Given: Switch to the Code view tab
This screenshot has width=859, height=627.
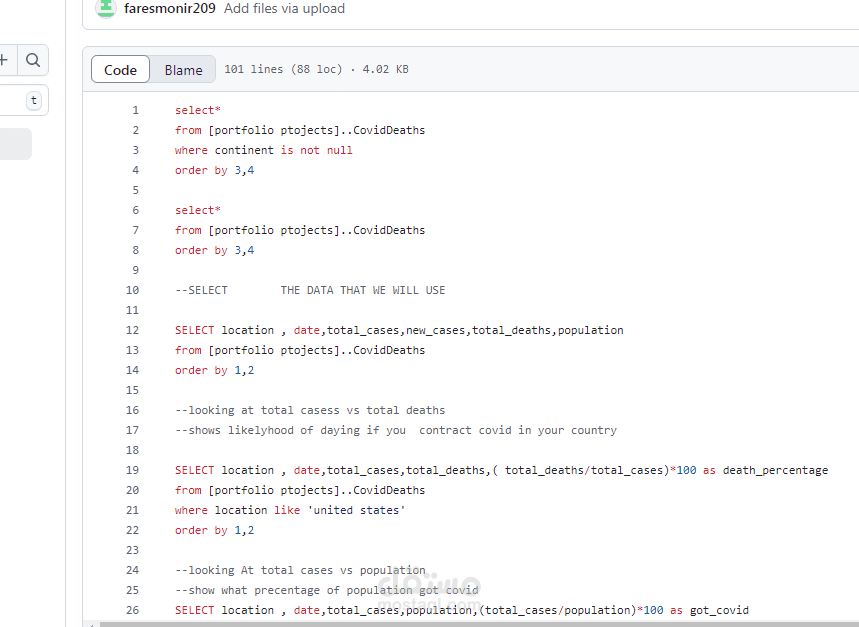Looking at the screenshot, I should point(120,70).
